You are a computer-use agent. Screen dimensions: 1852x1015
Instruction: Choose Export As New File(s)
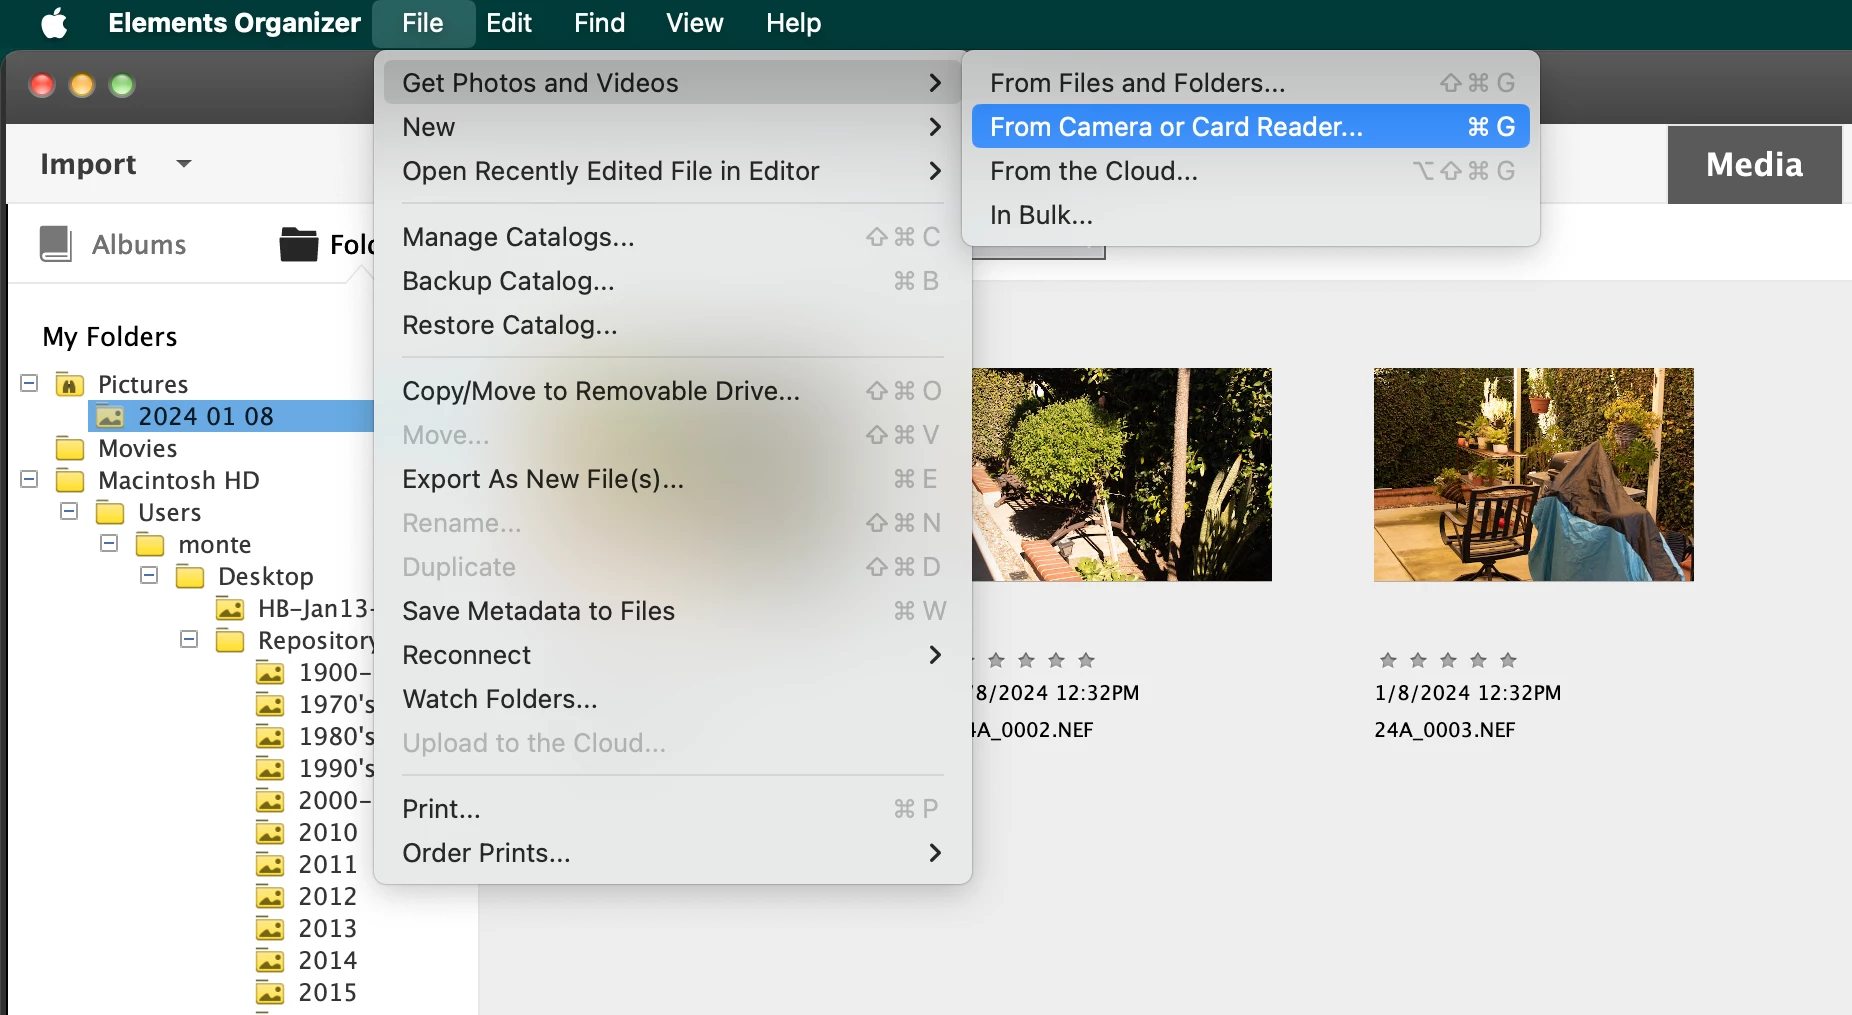673,479
